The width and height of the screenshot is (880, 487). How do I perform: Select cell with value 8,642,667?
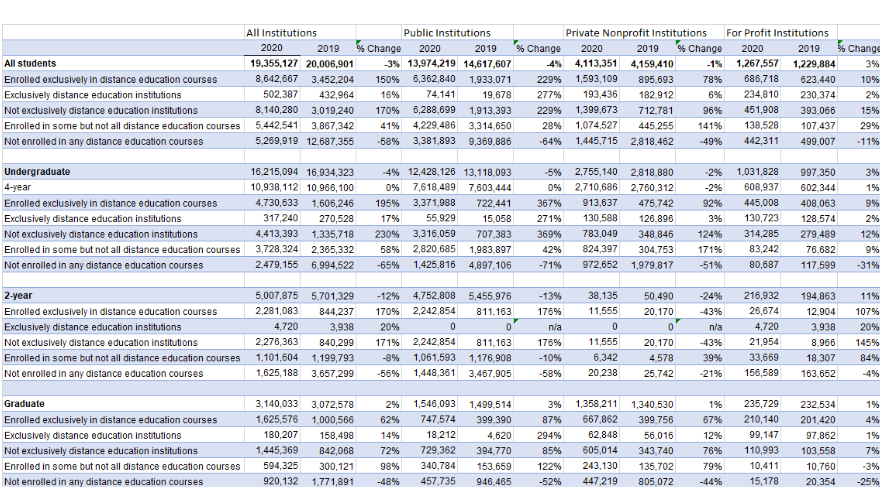click(272, 80)
